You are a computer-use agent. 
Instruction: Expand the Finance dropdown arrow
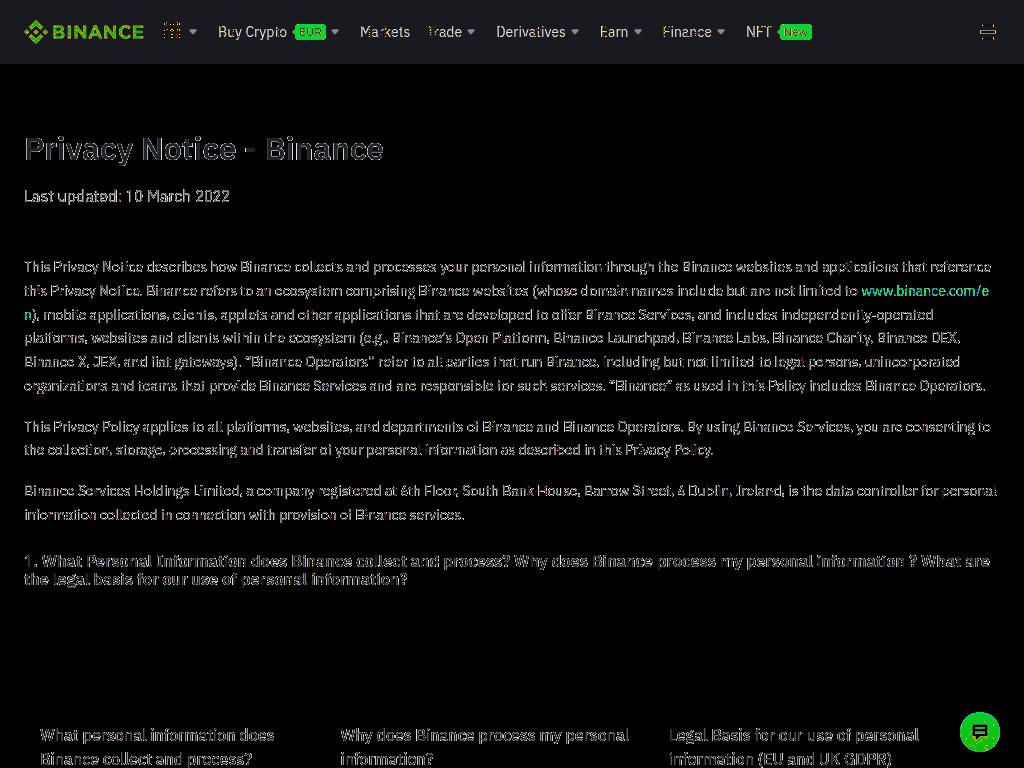(x=721, y=31)
